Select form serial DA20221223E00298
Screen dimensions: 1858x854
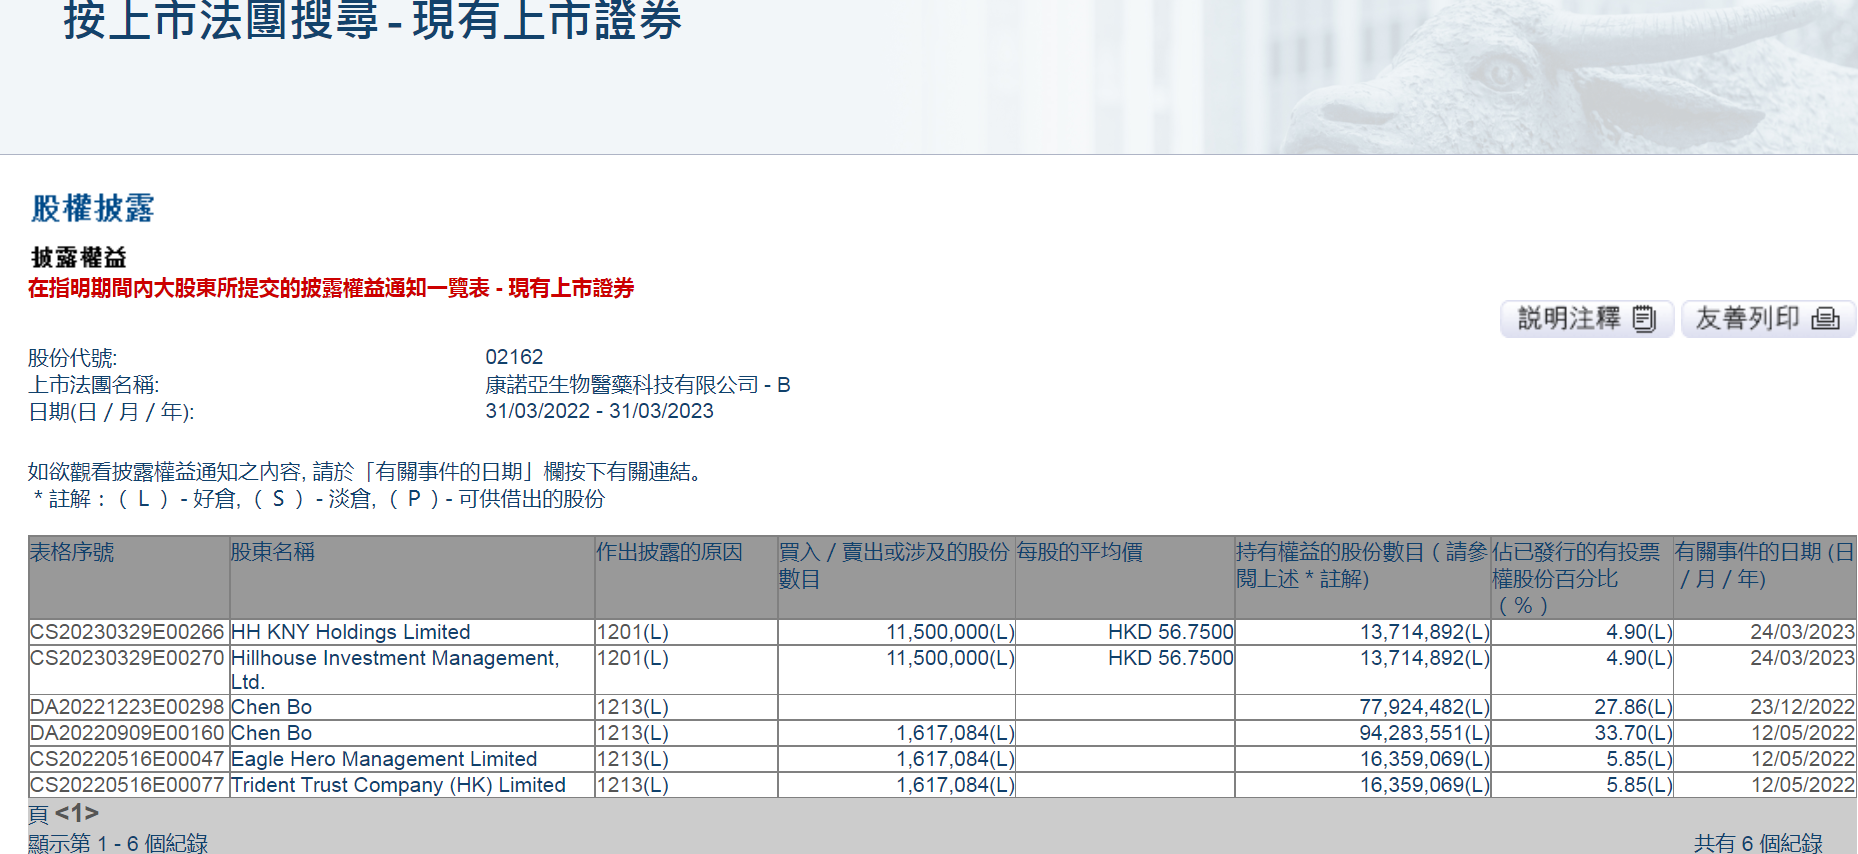tap(127, 707)
